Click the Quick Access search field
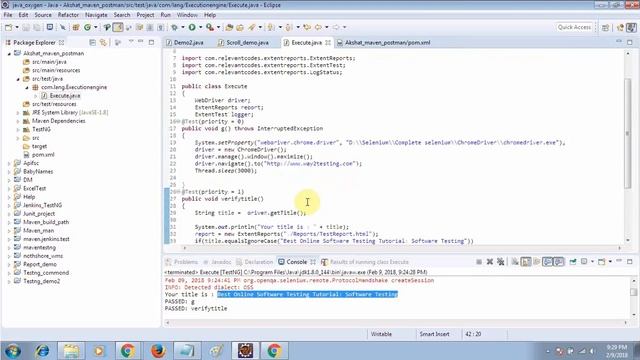This screenshot has width=640, height=360. (574, 27)
